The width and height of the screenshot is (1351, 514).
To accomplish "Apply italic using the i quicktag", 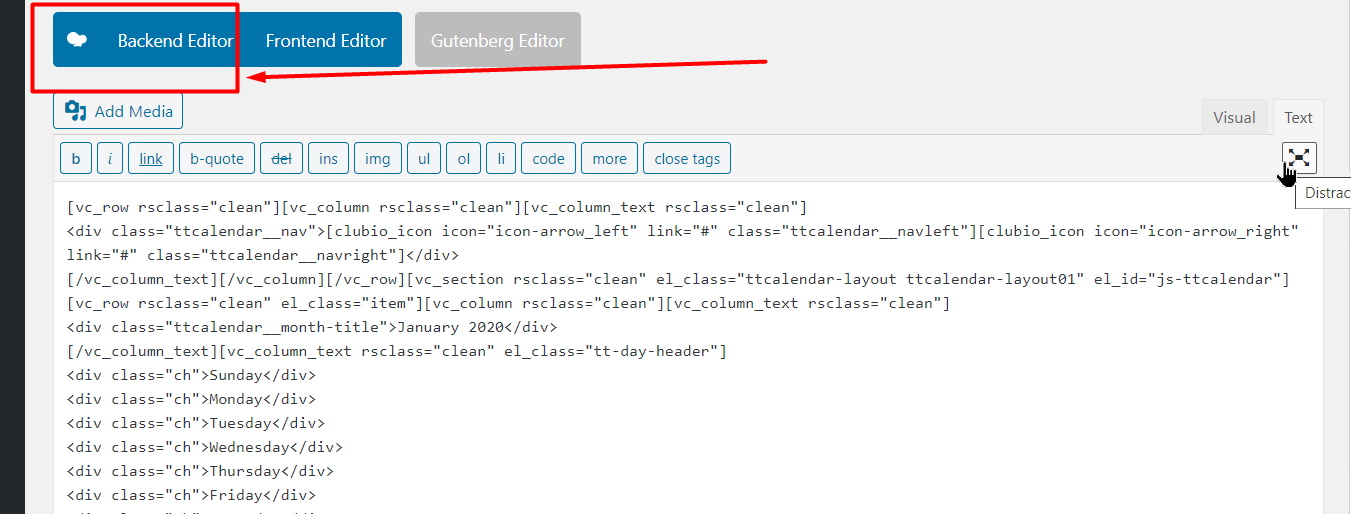I will (x=110, y=159).
